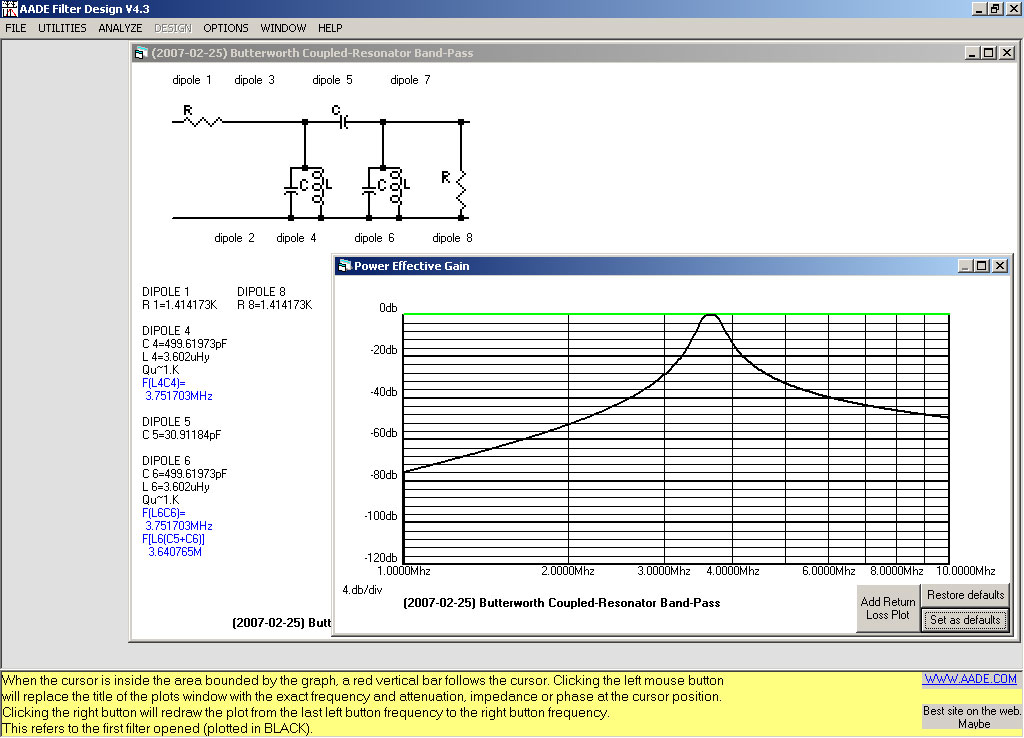This screenshot has width=1024, height=738.
Task: Click the peak of the gain curve
Action: (x=711, y=315)
